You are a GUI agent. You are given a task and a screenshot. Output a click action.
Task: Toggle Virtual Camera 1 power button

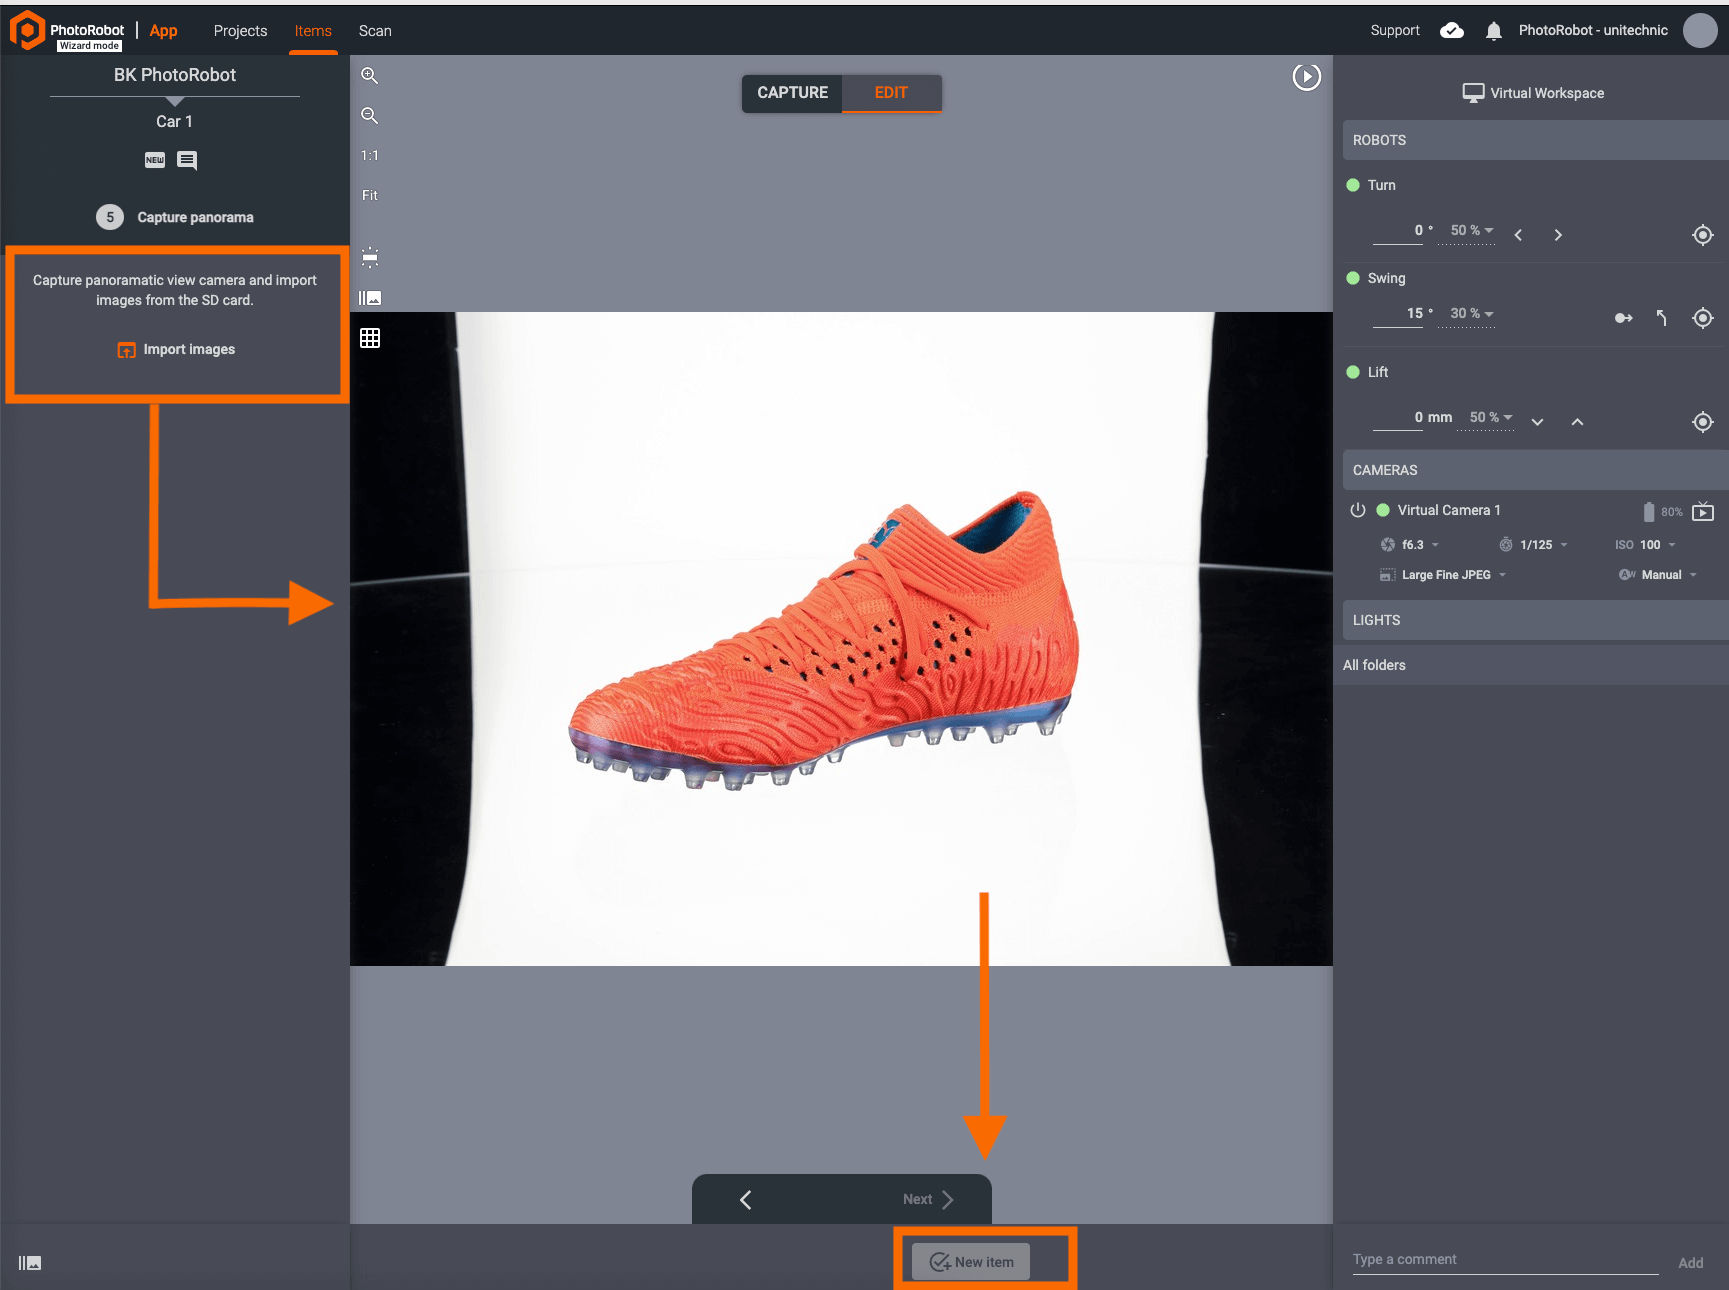point(1357,510)
